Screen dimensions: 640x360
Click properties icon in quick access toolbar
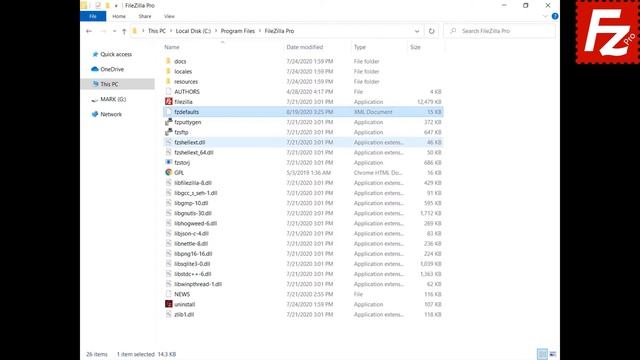(98, 5)
